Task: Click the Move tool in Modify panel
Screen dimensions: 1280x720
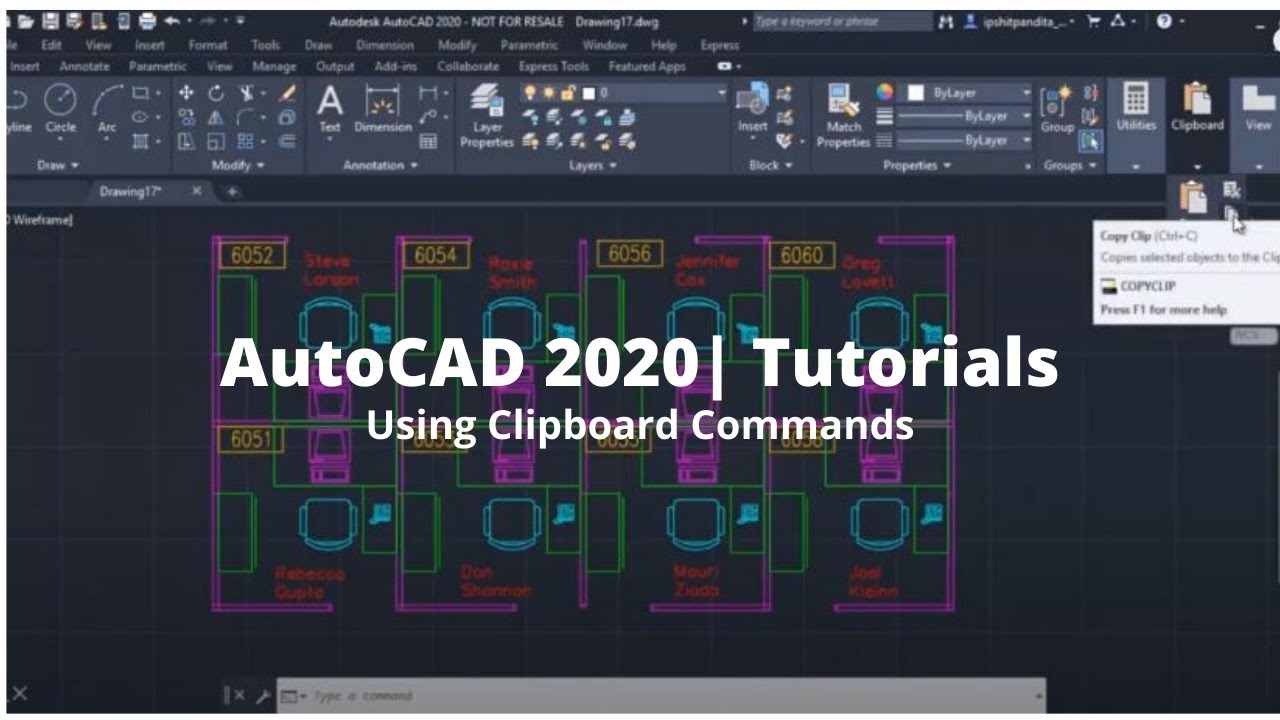Action: (x=187, y=93)
